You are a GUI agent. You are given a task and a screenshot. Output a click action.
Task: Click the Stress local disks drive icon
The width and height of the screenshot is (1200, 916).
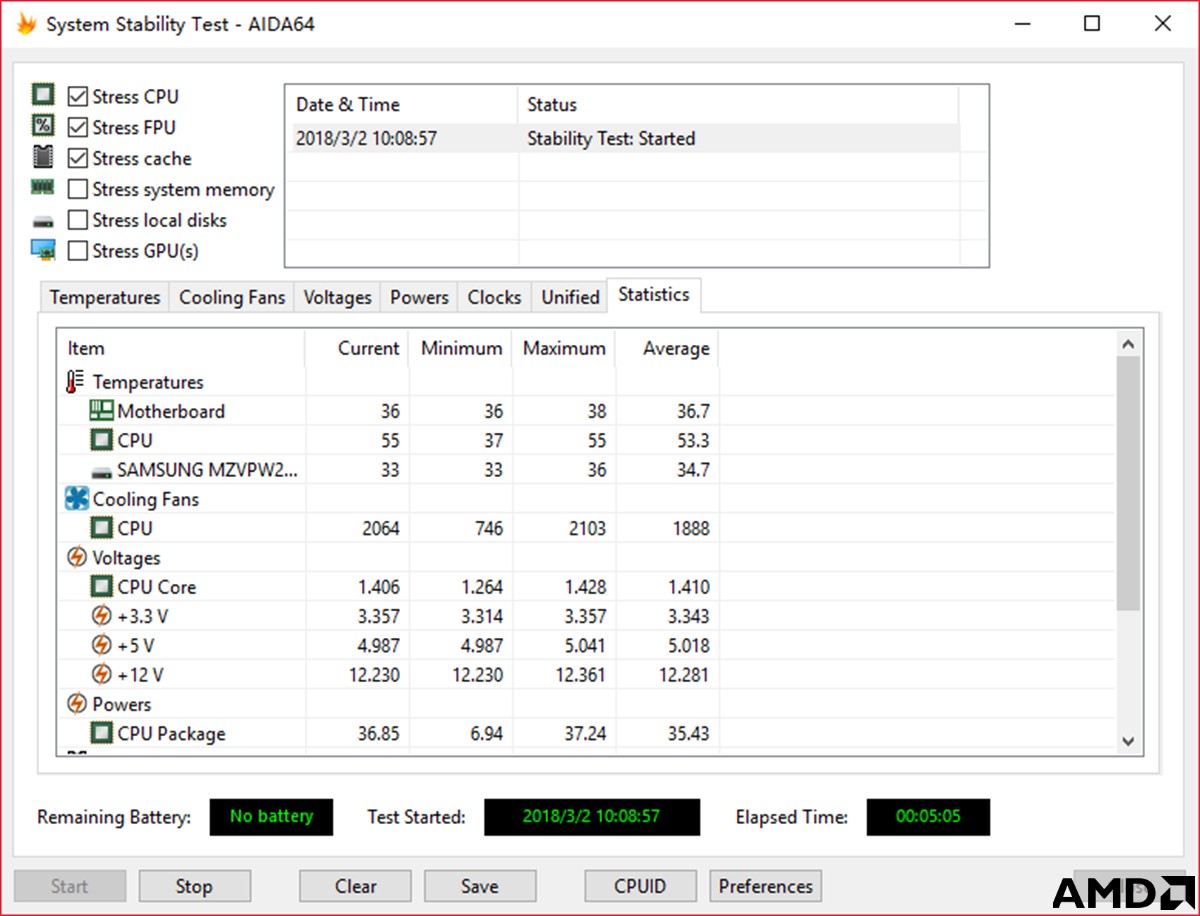[x=43, y=221]
